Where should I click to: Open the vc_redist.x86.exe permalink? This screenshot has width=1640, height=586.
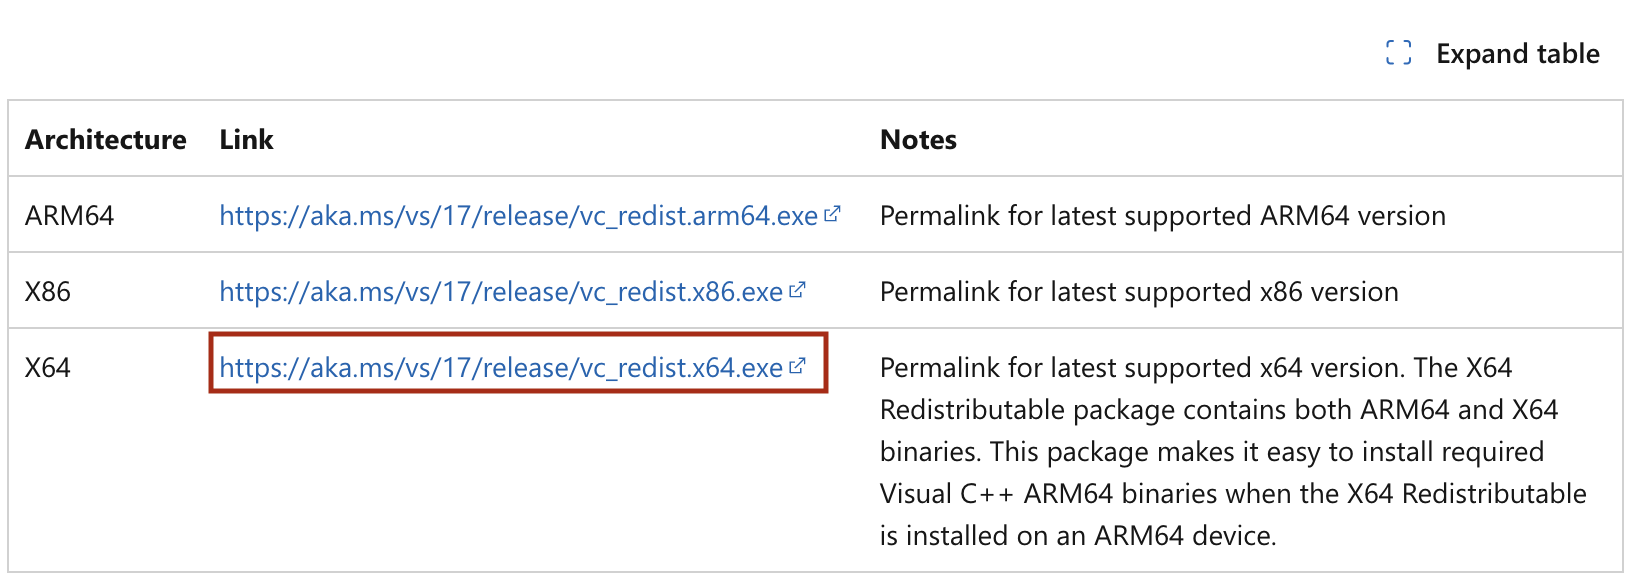(498, 291)
